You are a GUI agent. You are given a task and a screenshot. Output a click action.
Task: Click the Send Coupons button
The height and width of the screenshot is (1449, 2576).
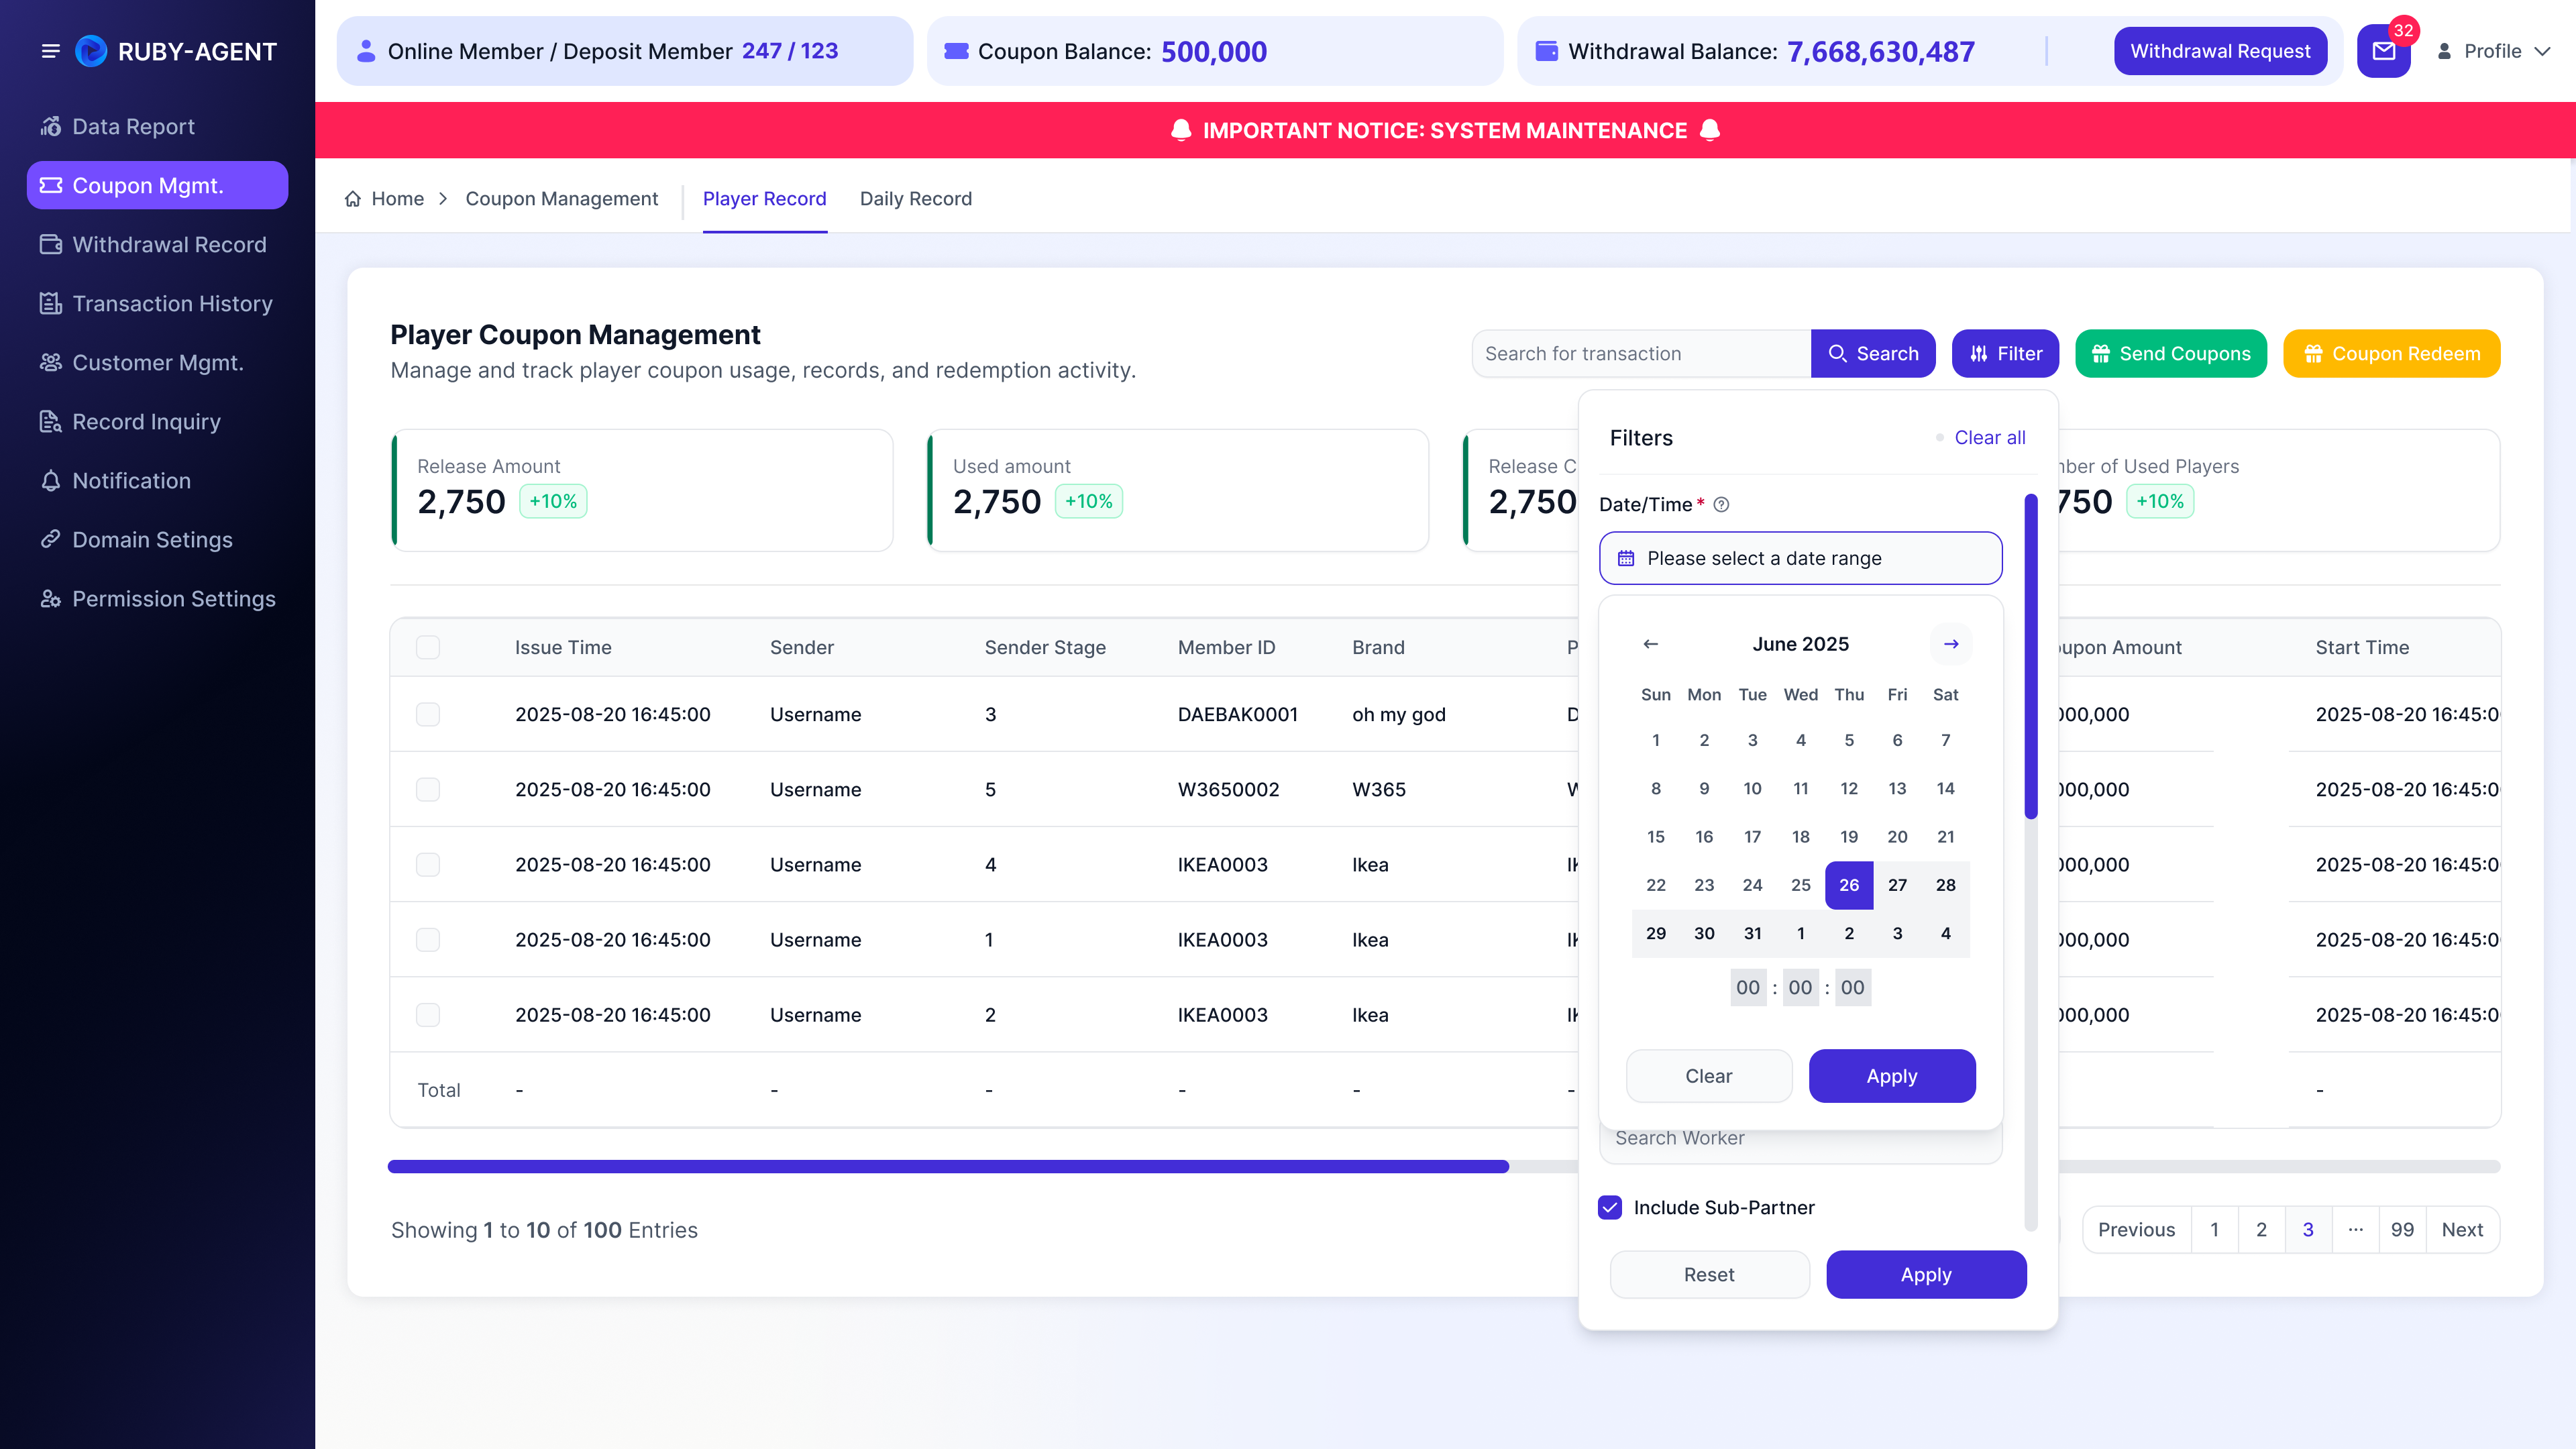pos(2171,353)
